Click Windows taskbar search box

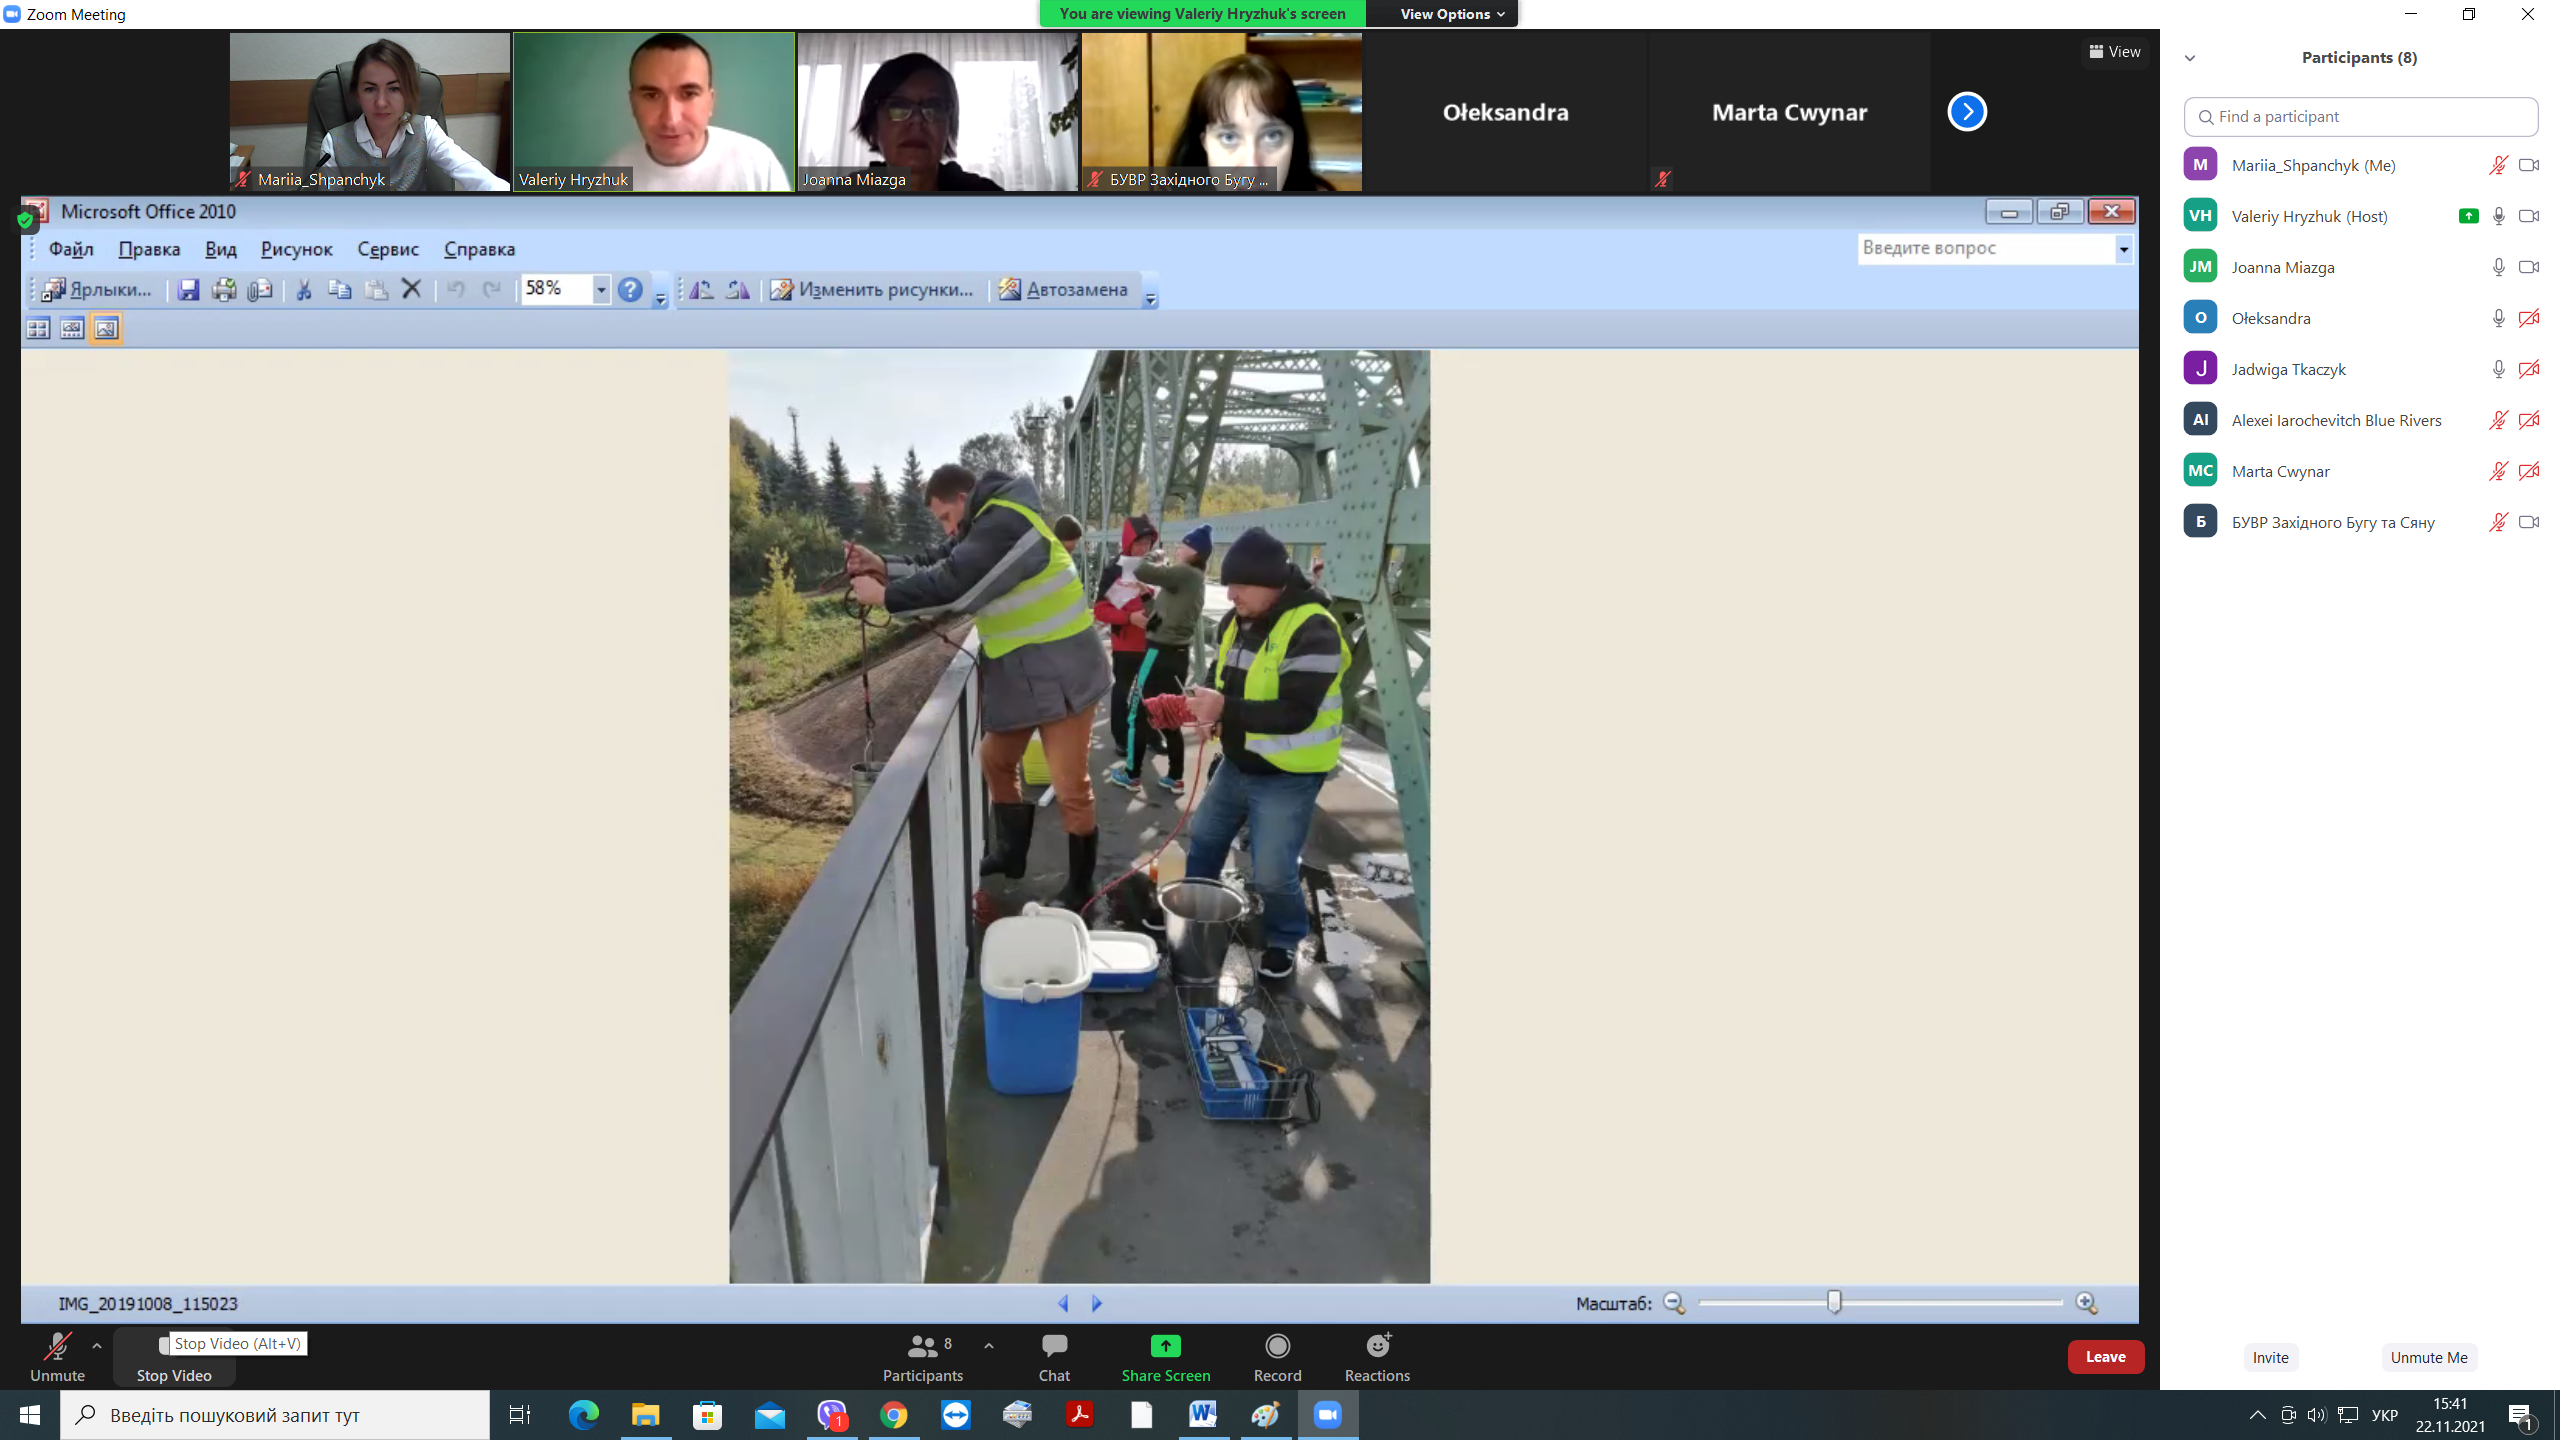[275, 1415]
